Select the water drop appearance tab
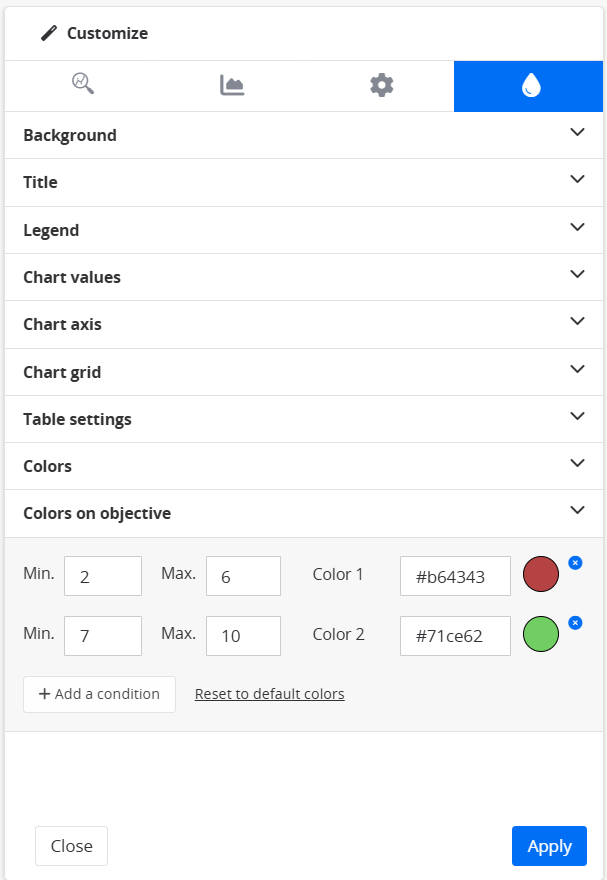This screenshot has height=880, width=607. 530,86
